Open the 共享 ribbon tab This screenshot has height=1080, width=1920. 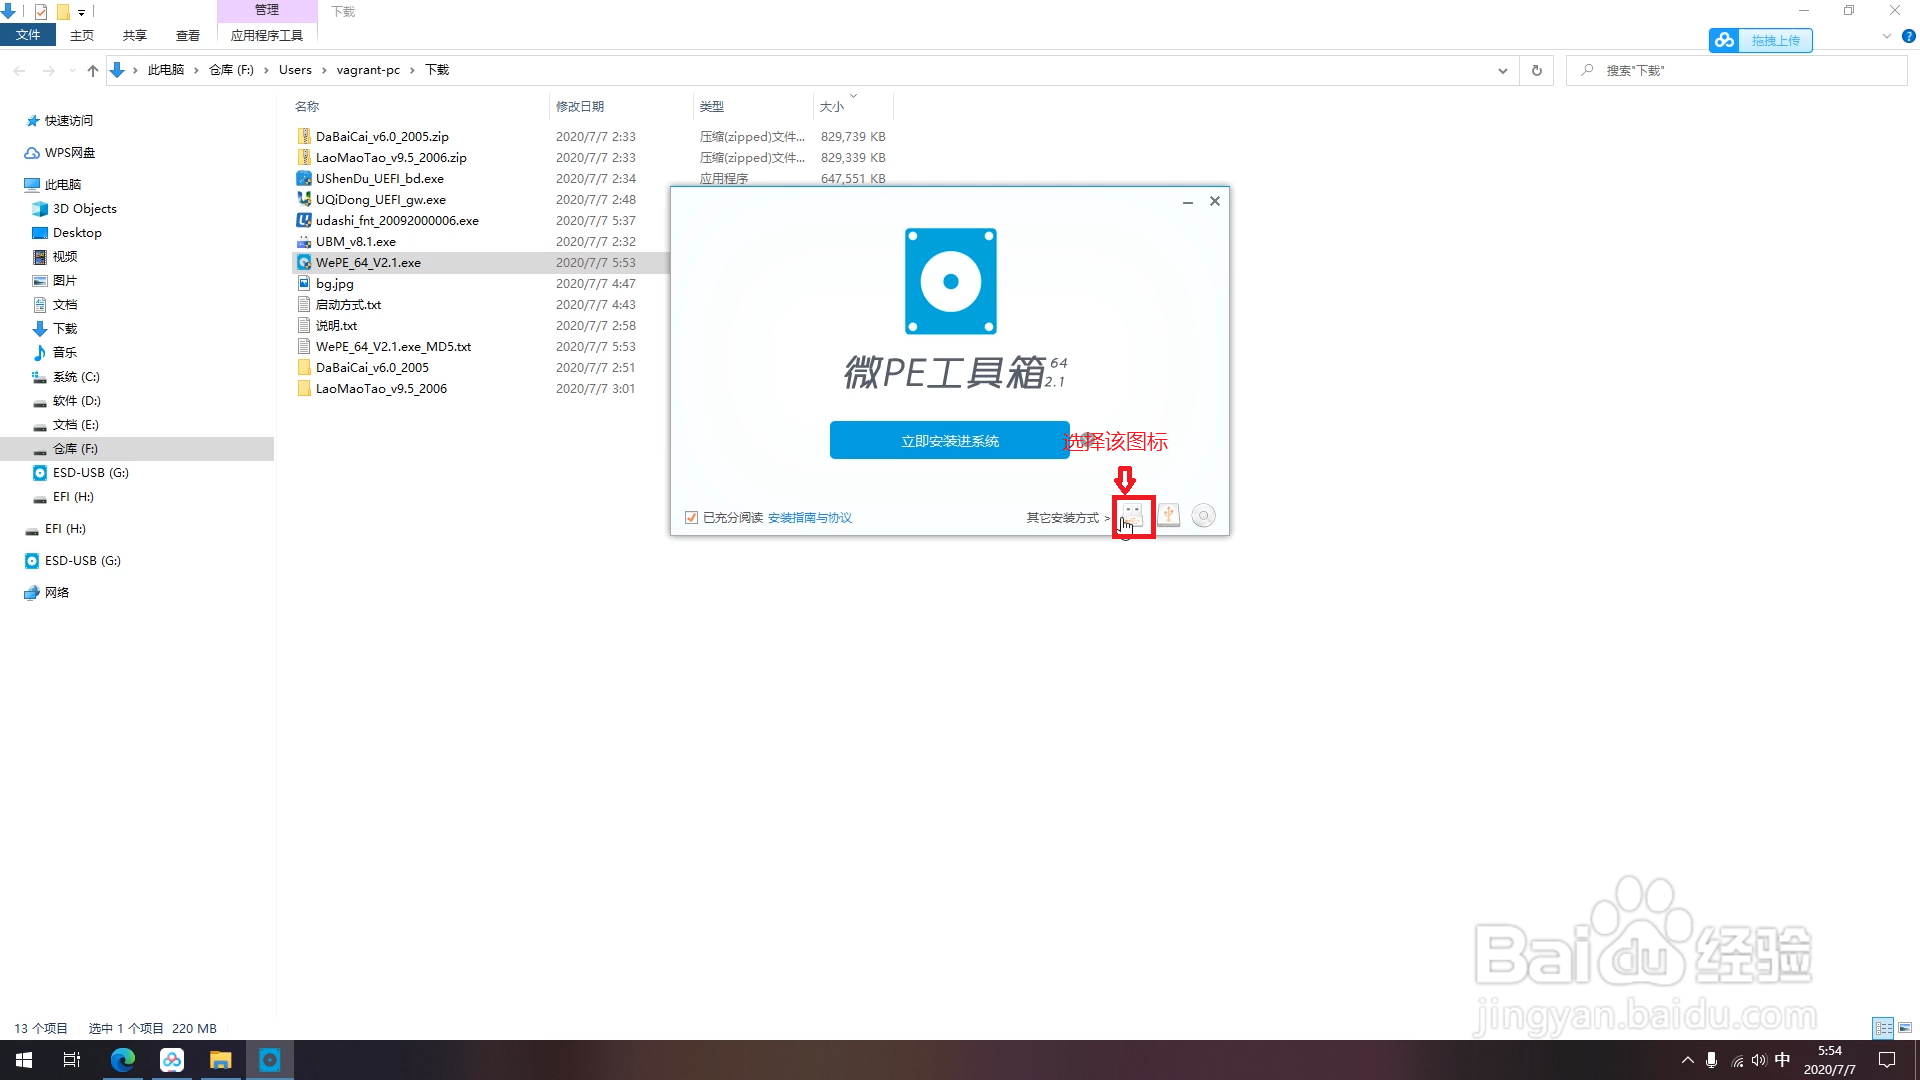tap(135, 35)
